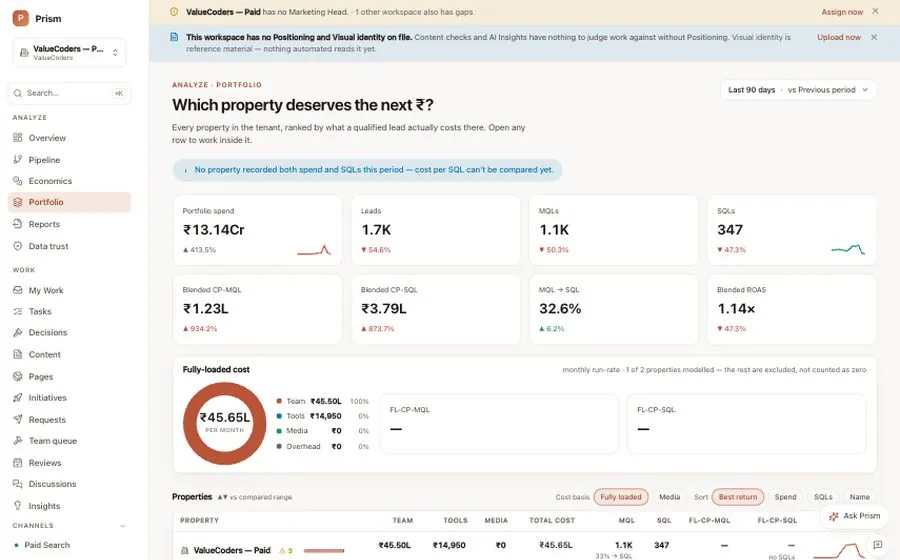Dismiss the Marketing Head warning banner
The height and width of the screenshot is (560, 900).
coord(875,11)
